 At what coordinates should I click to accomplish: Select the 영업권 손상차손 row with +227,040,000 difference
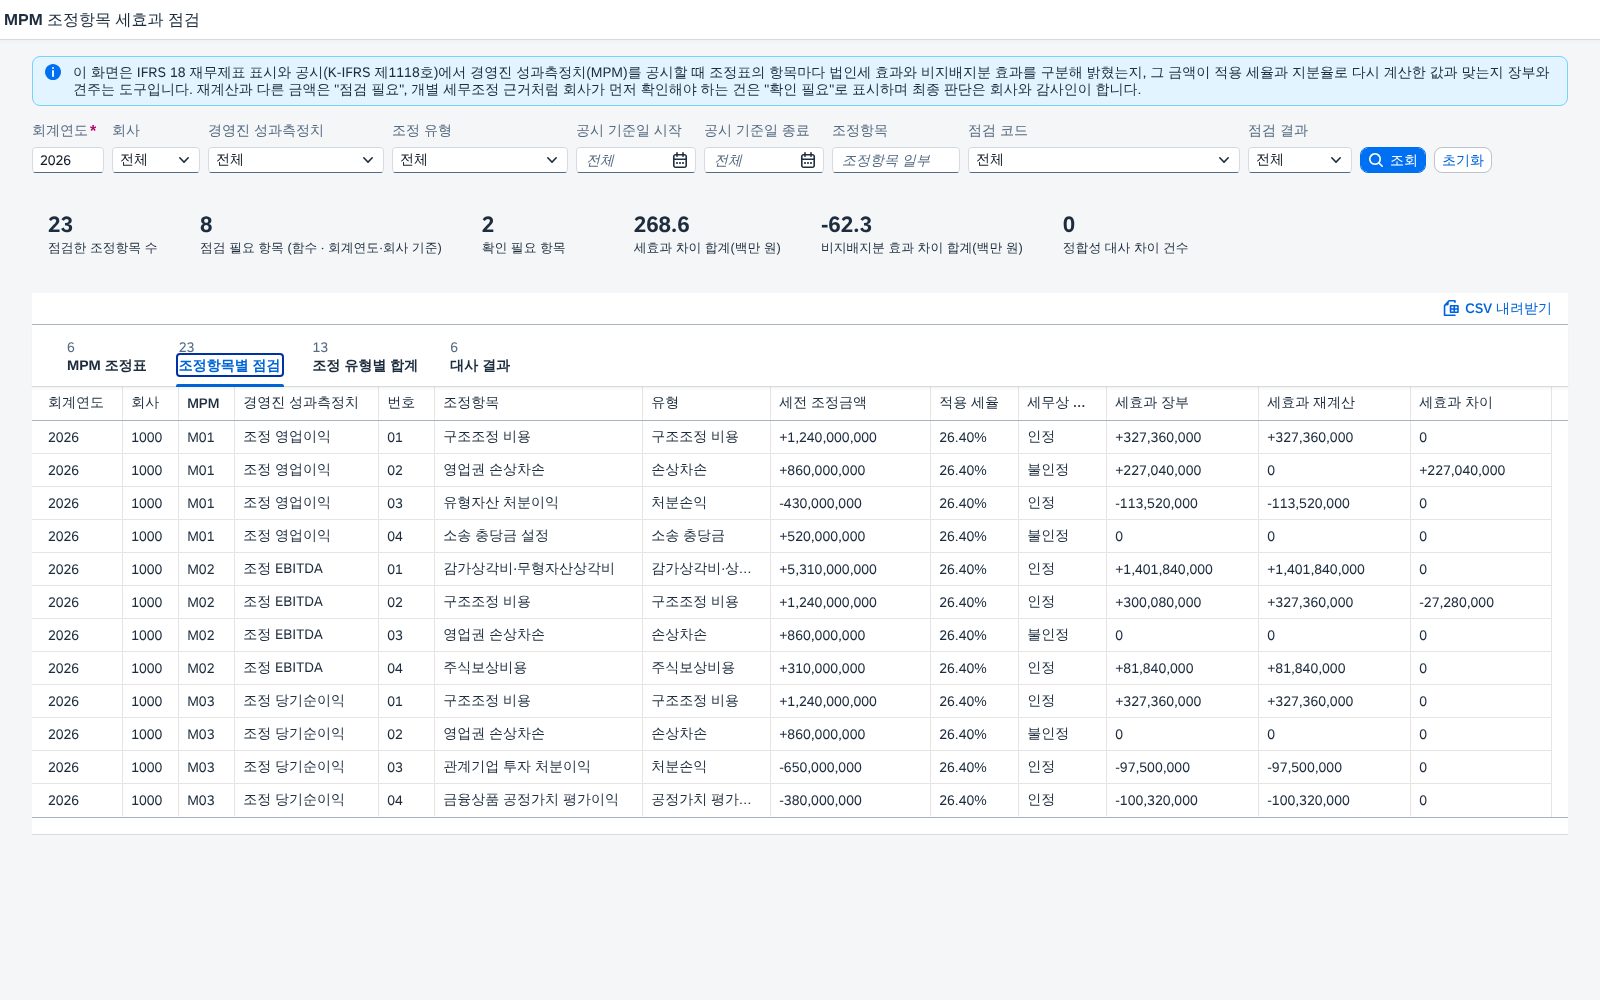click(x=800, y=470)
